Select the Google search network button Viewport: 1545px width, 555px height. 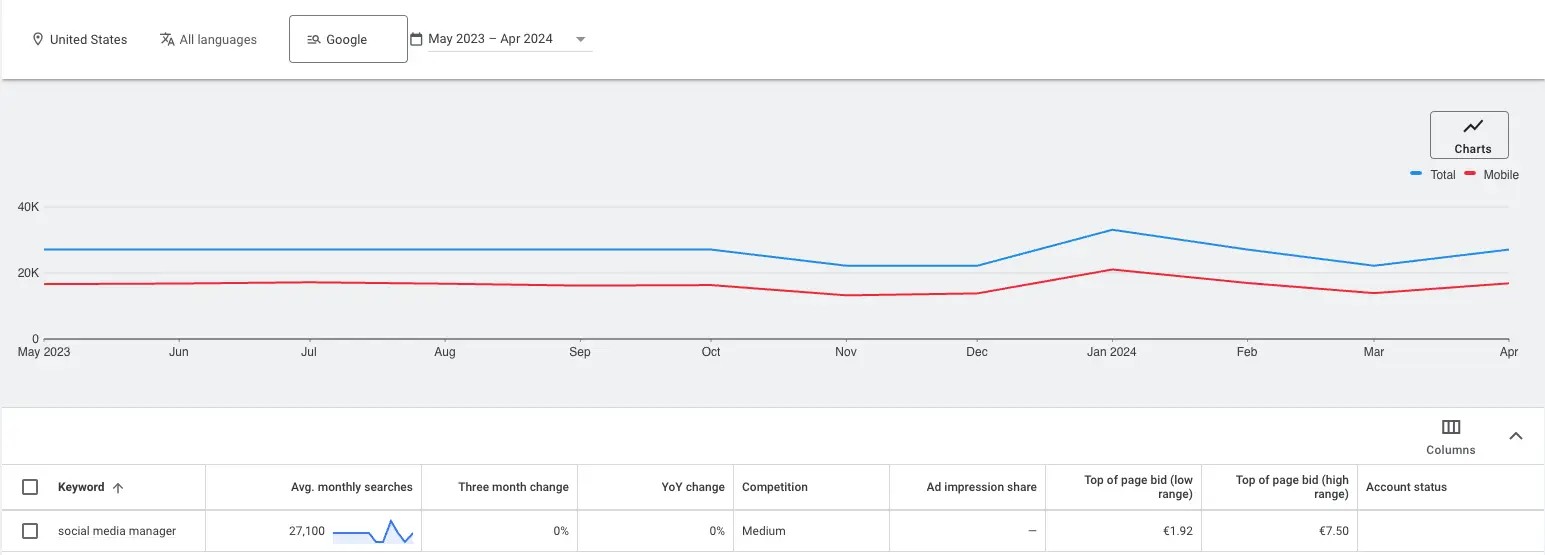pyautogui.click(x=348, y=39)
